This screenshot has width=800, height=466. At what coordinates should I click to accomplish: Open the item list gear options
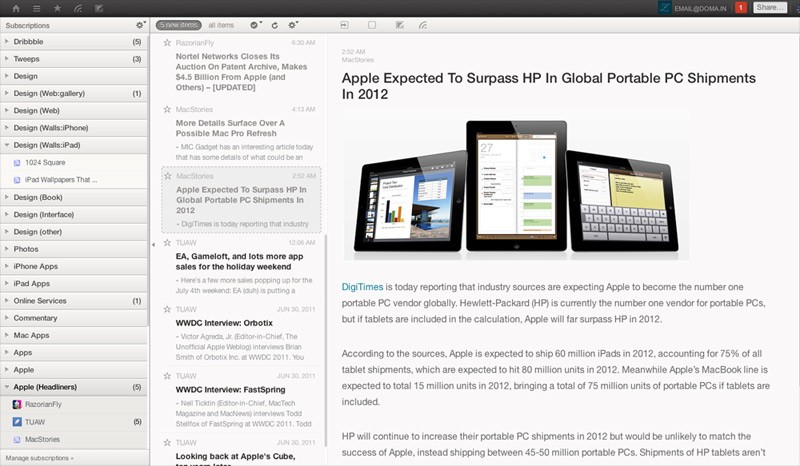pyautogui.click(x=293, y=24)
